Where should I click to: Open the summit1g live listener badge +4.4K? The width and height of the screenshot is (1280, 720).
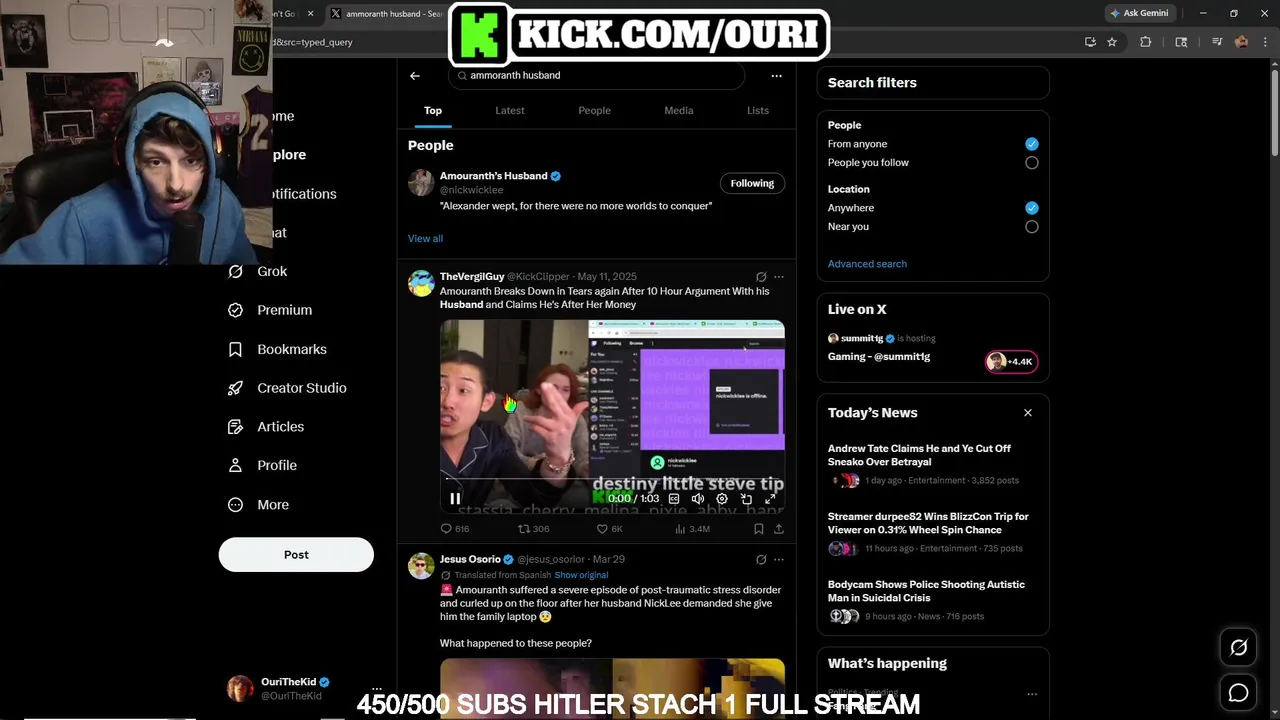coord(1011,362)
